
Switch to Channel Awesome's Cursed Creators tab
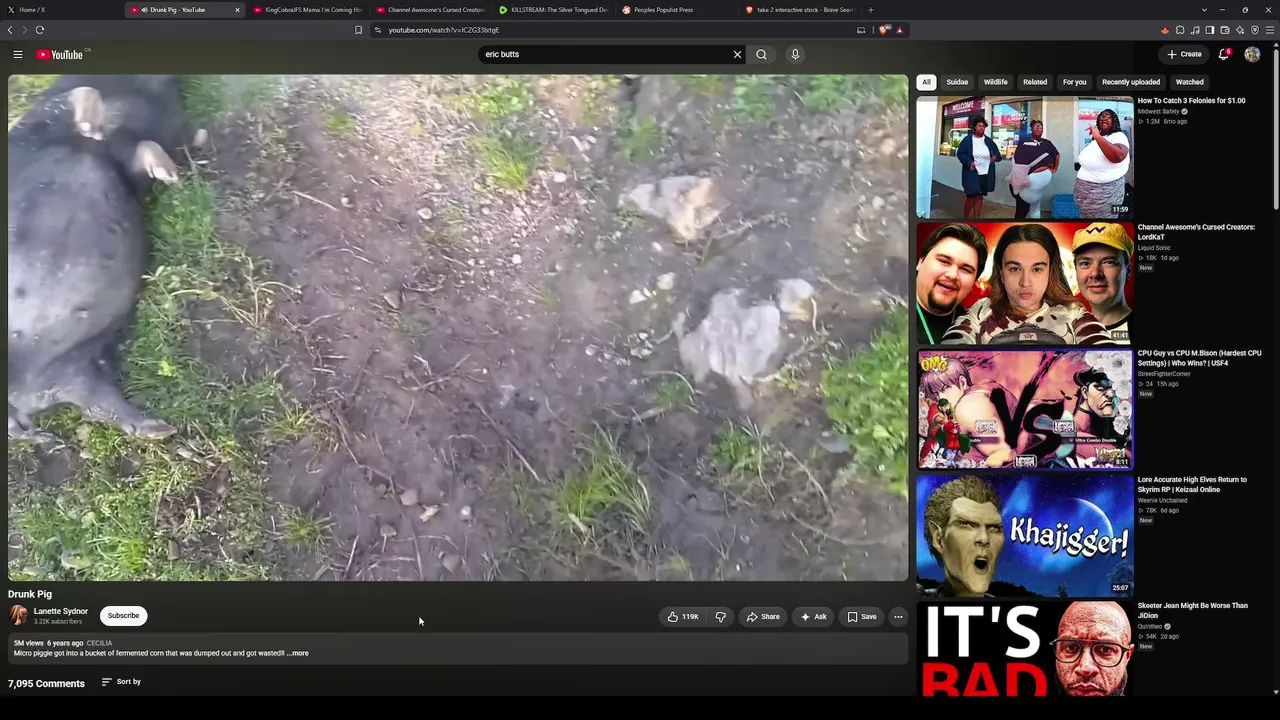431,10
